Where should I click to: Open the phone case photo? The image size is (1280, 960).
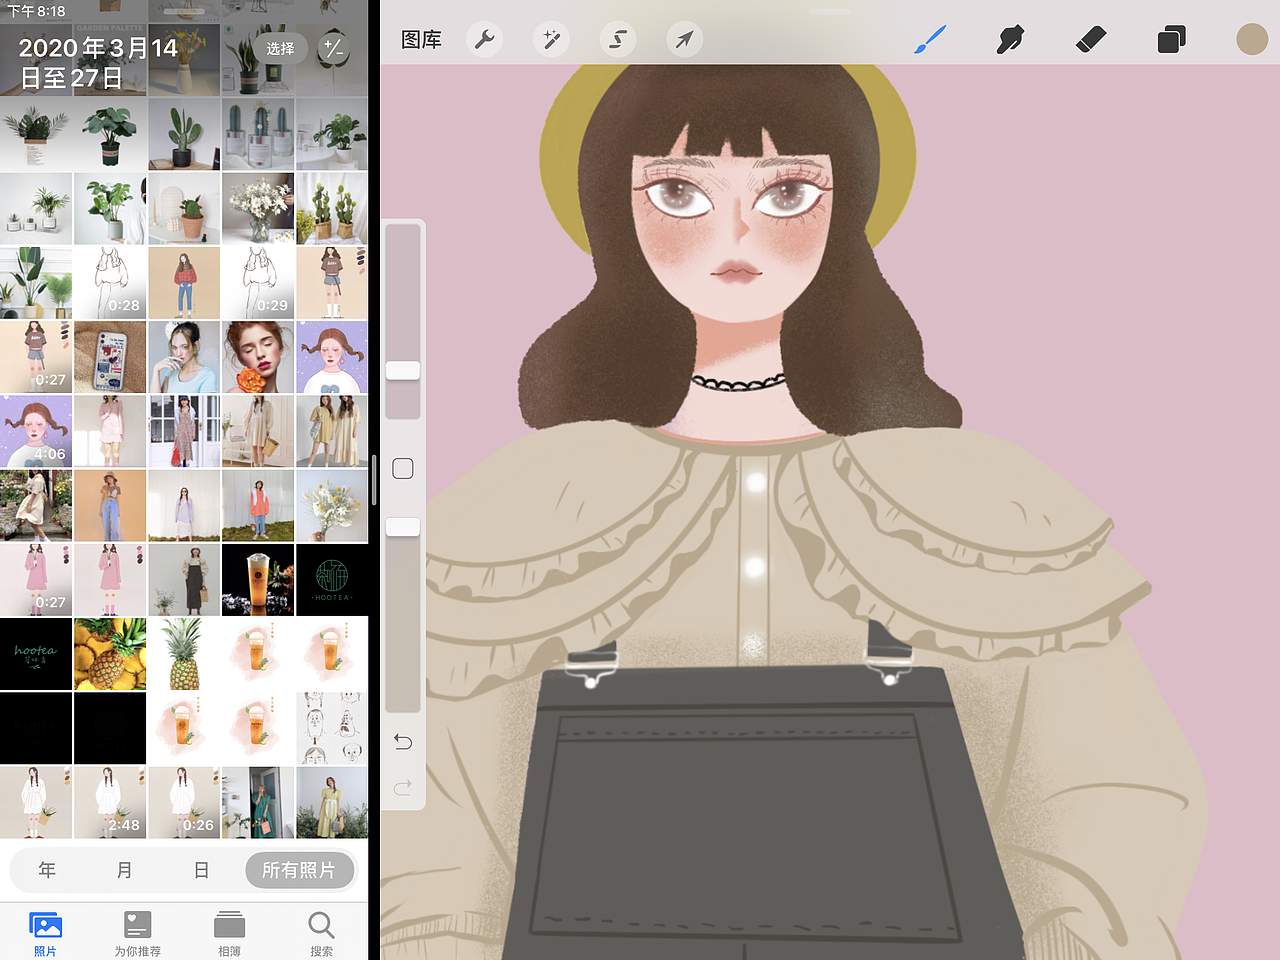(x=110, y=357)
